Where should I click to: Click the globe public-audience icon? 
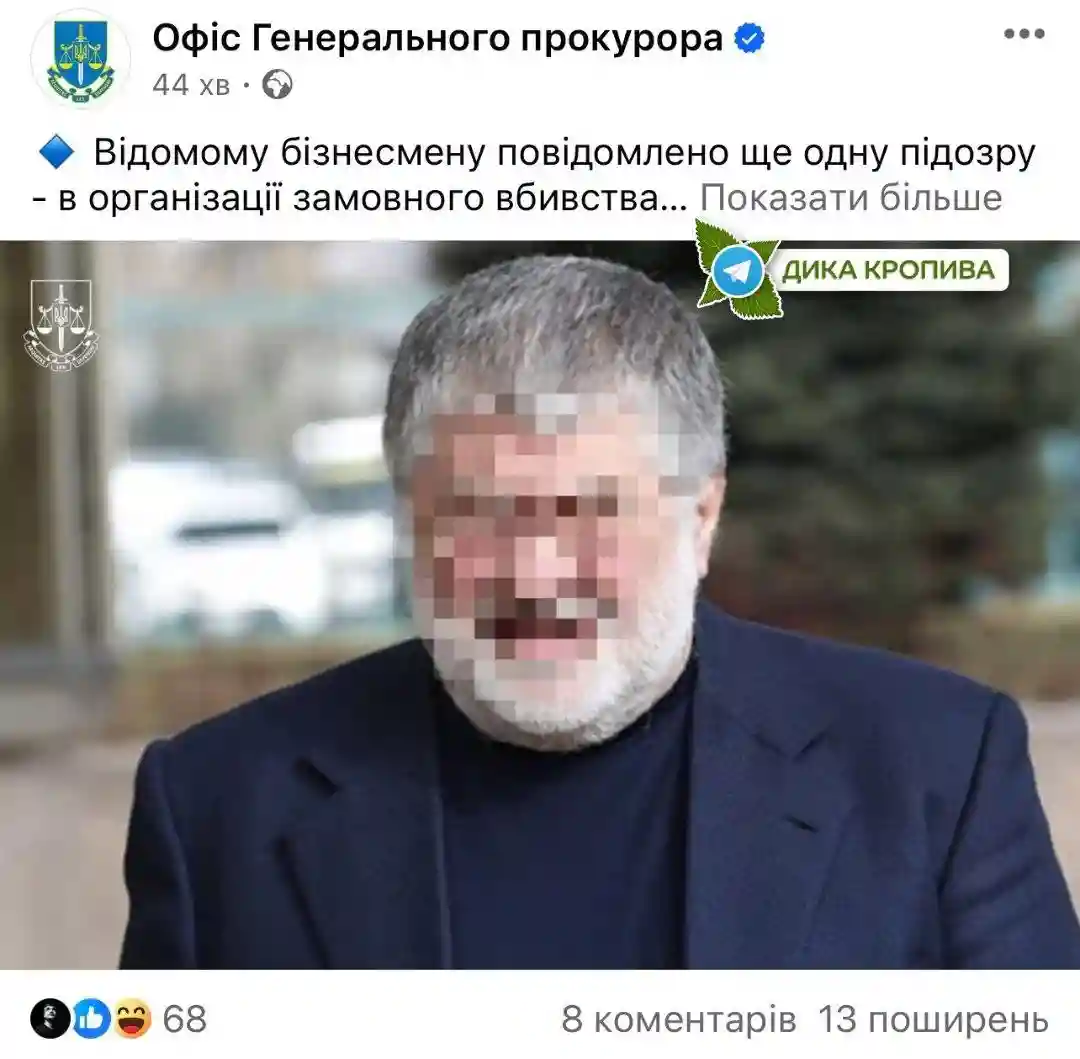tap(277, 85)
